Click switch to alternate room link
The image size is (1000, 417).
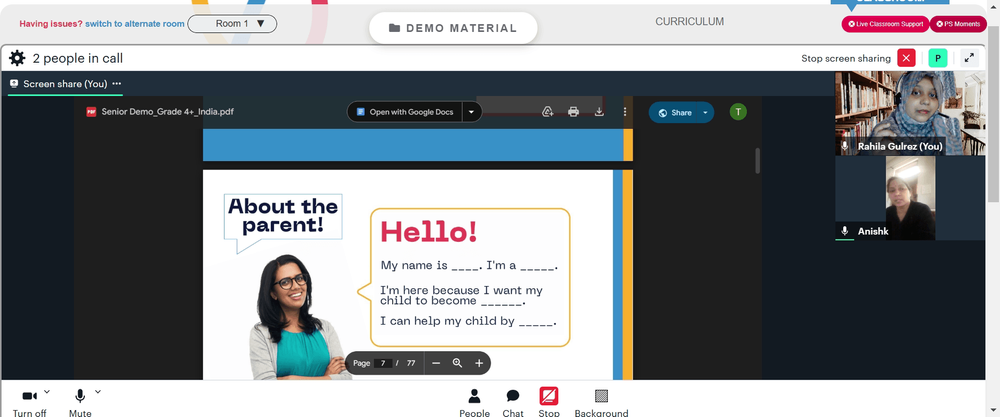pyautogui.click(x=135, y=24)
